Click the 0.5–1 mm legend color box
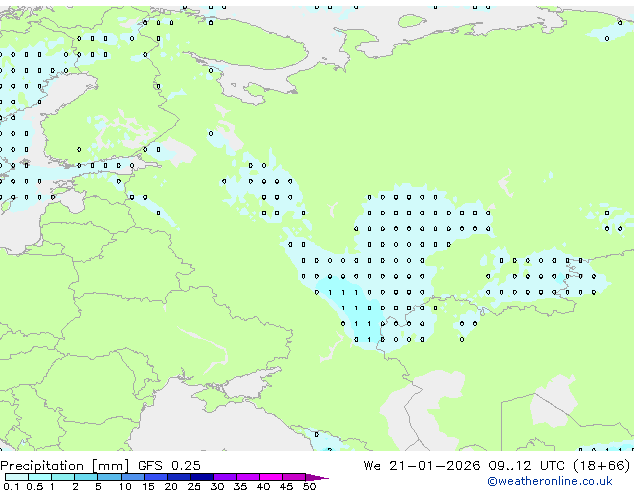 tap(40, 477)
